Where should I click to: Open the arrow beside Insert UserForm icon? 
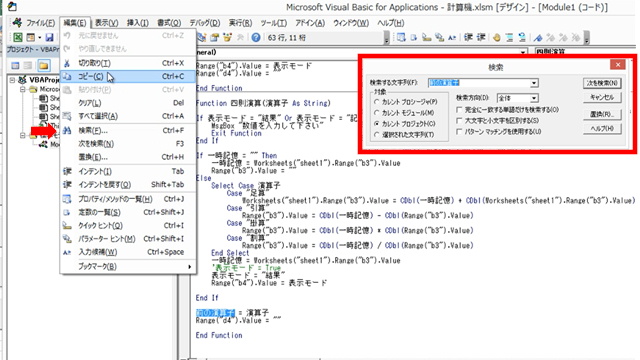click(x=39, y=38)
